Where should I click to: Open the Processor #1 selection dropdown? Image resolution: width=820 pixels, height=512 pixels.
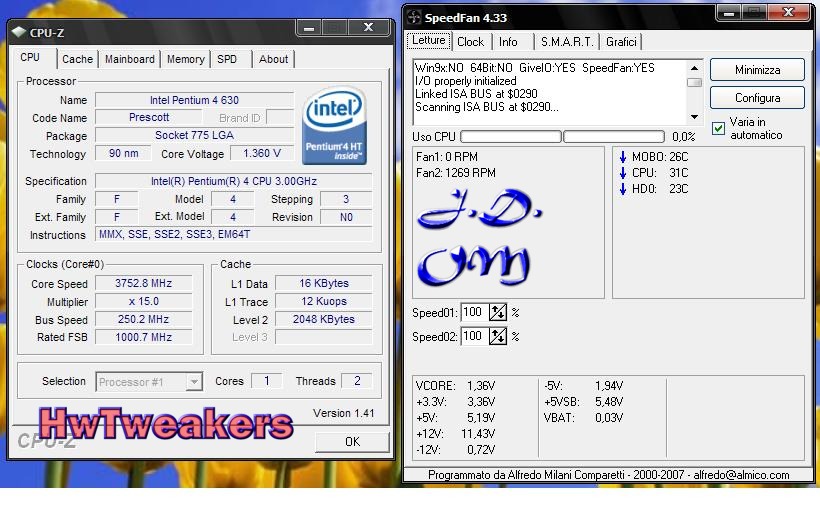click(194, 382)
